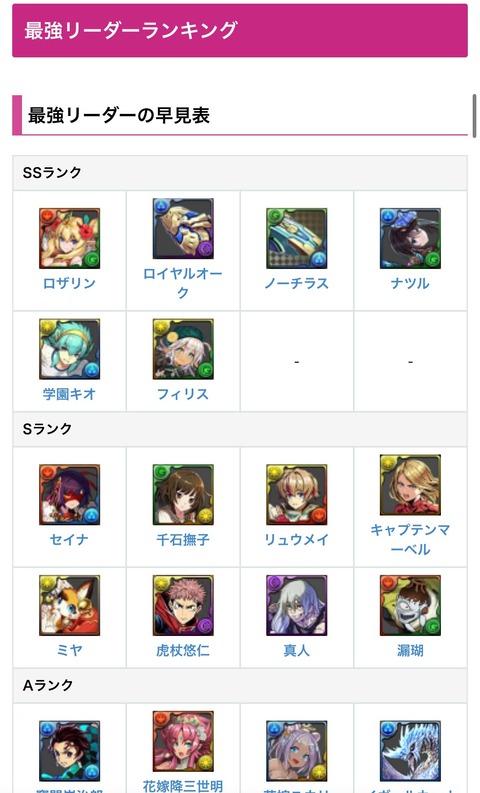Tap the 真人 character icon
This screenshot has height=793, width=480.
(x=296, y=605)
